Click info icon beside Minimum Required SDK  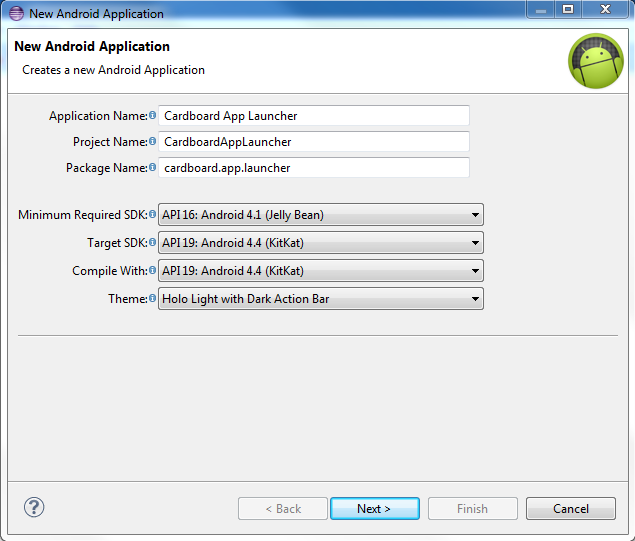(x=153, y=214)
